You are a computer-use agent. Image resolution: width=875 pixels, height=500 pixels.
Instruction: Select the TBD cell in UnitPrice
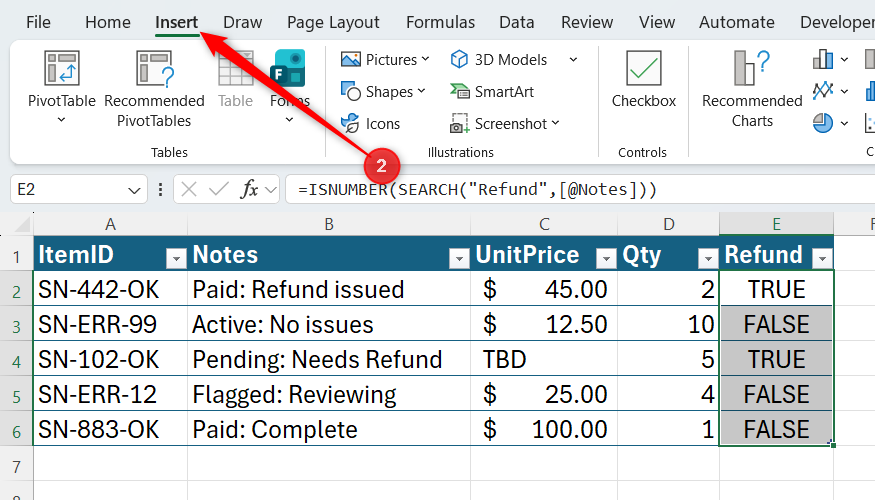coord(544,359)
